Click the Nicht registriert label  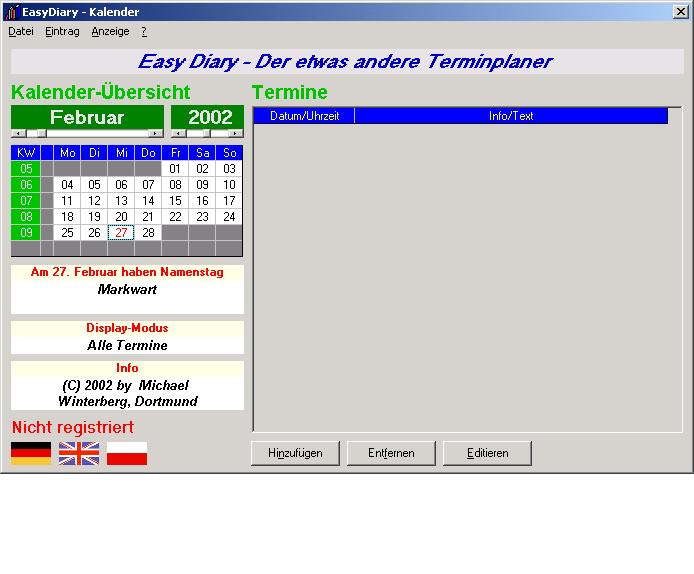tap(73, 428)
